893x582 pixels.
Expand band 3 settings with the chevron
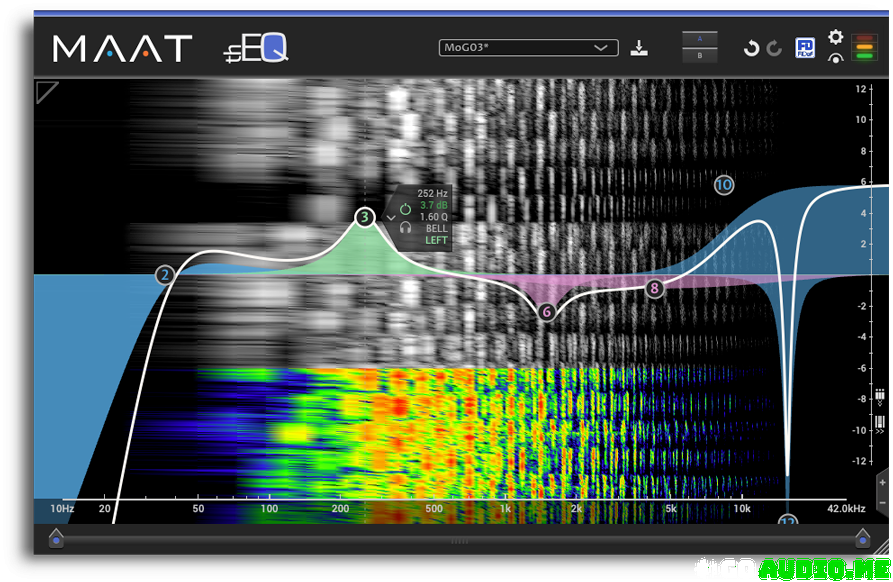coord(391,217)
